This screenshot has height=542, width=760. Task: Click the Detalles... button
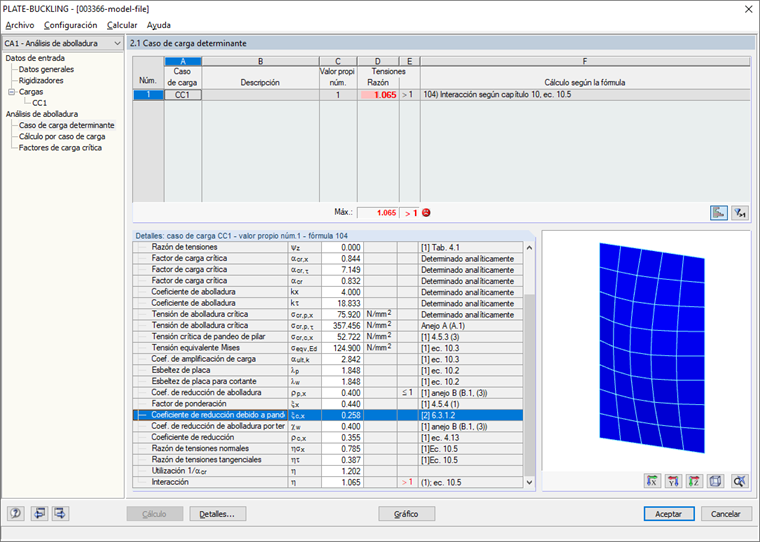pyautogui.click(x=218, y=514)
